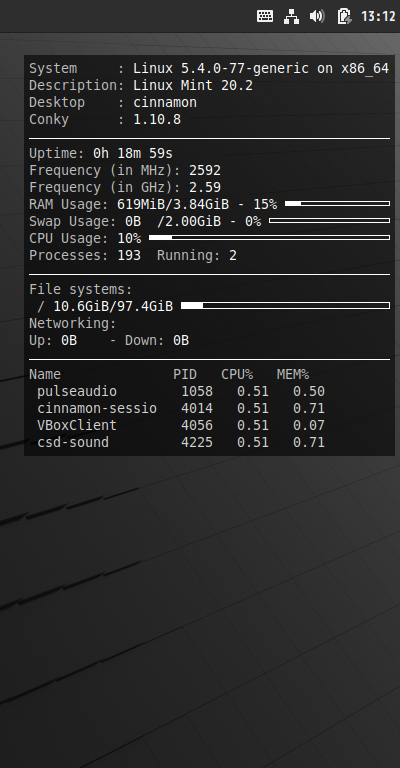This screenshot has width=400, height=768.
Task: Click the battery power tray icon
Action: [344, 16]
